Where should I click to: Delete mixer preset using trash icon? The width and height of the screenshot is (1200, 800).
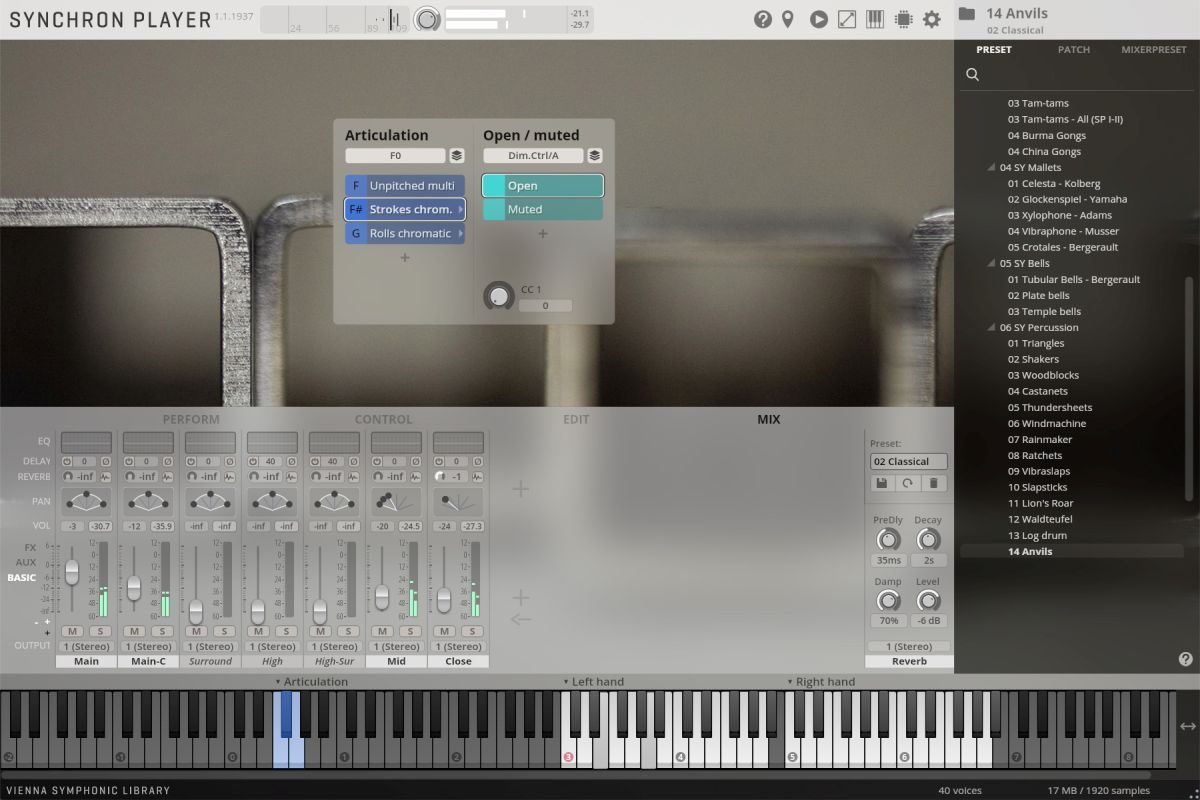point(933,483)
